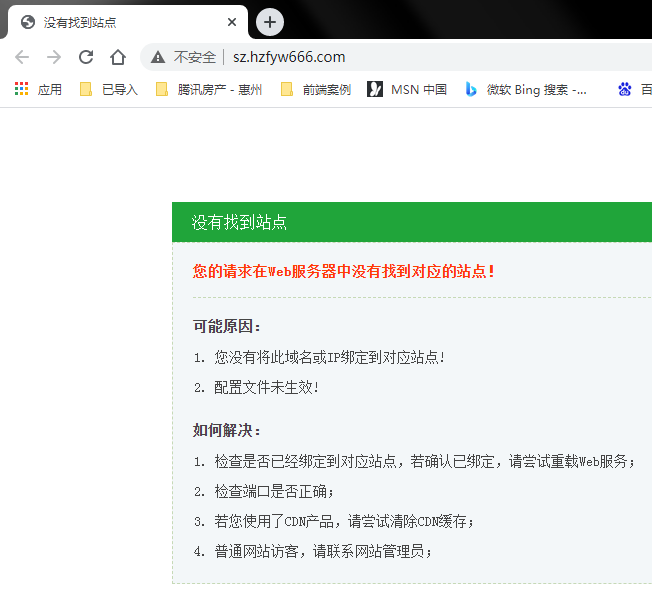Open the 应用 apps grid shortcut
The image size is (652, 590).
click(38, 89)
